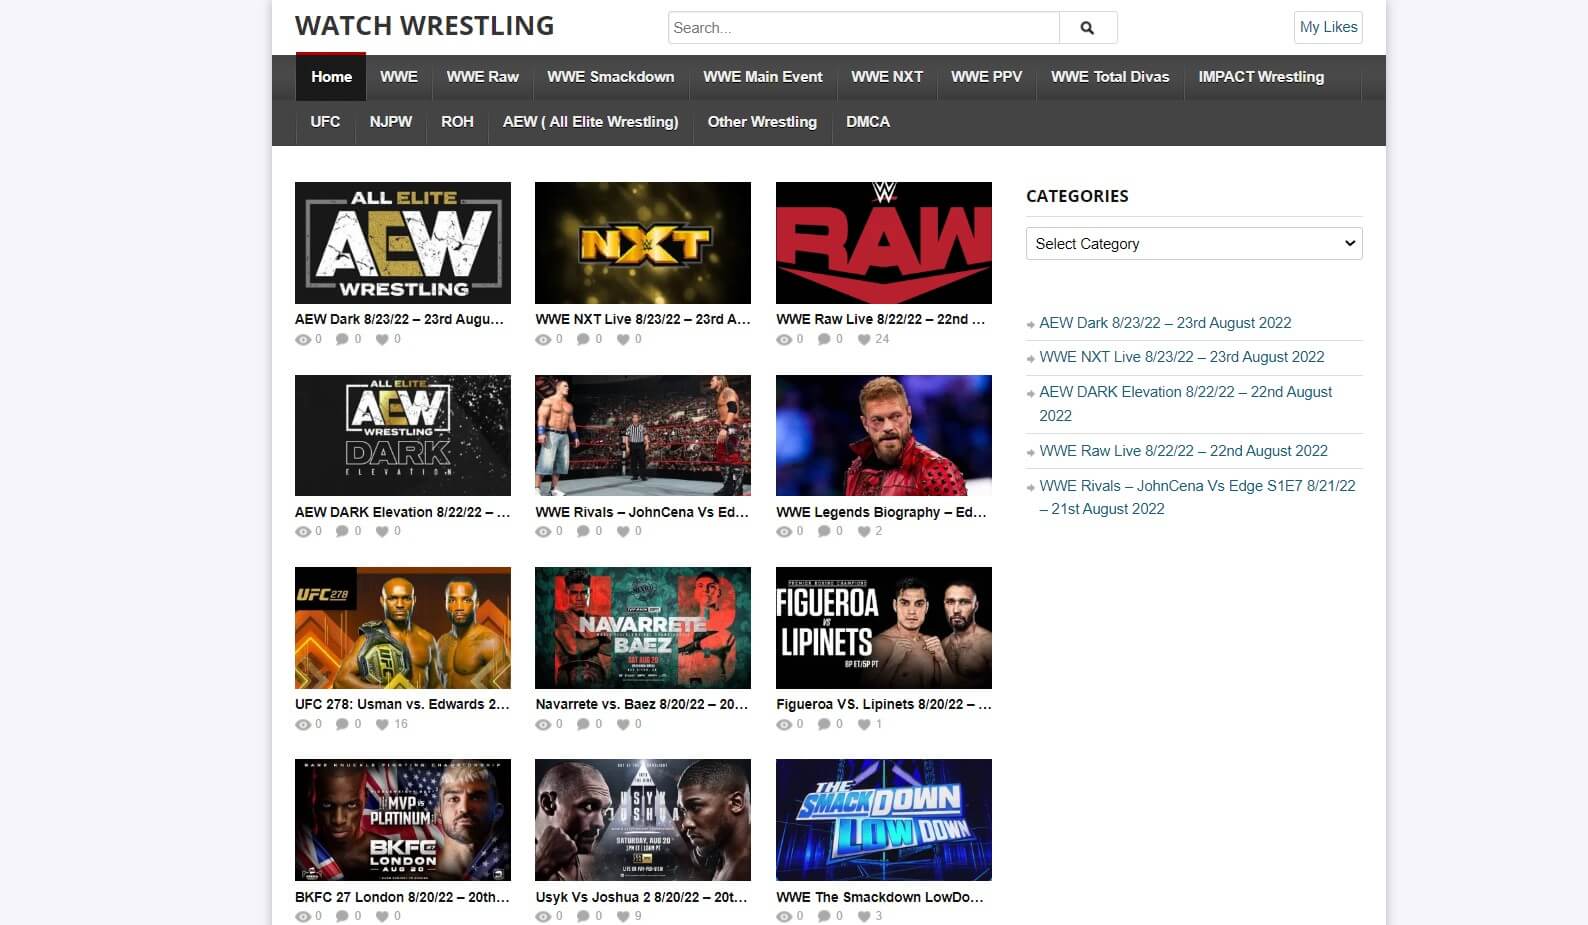Open the DMCA page from navigation
This screenshot has height=925, width=1588.
point(868,122)
